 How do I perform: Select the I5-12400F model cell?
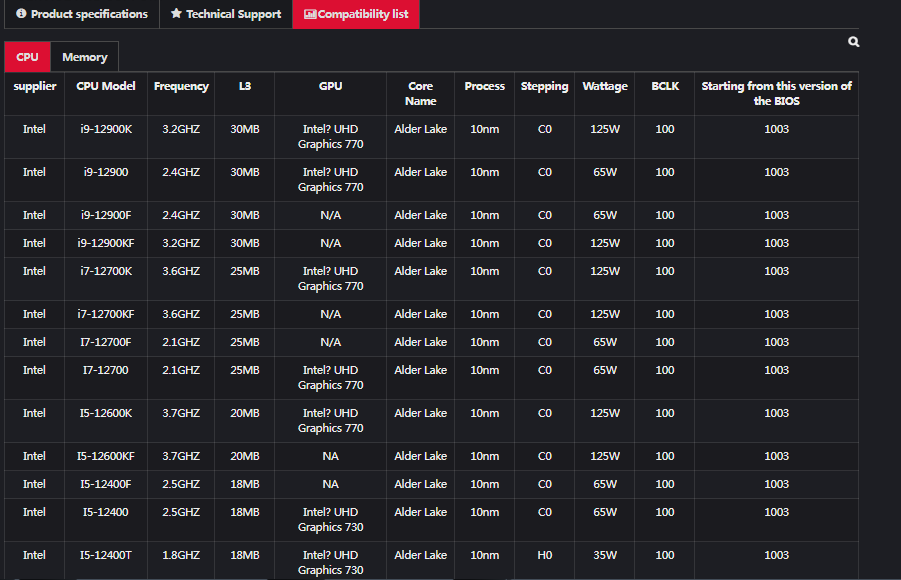tap(106, 485)
